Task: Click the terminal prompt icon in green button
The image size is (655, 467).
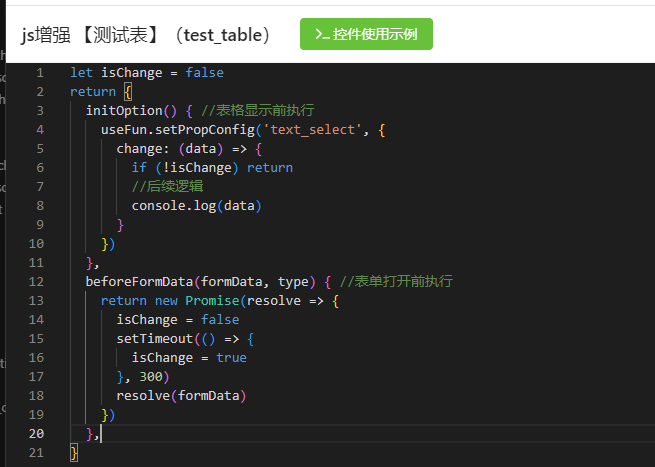Action: click(x=321, y=34)
